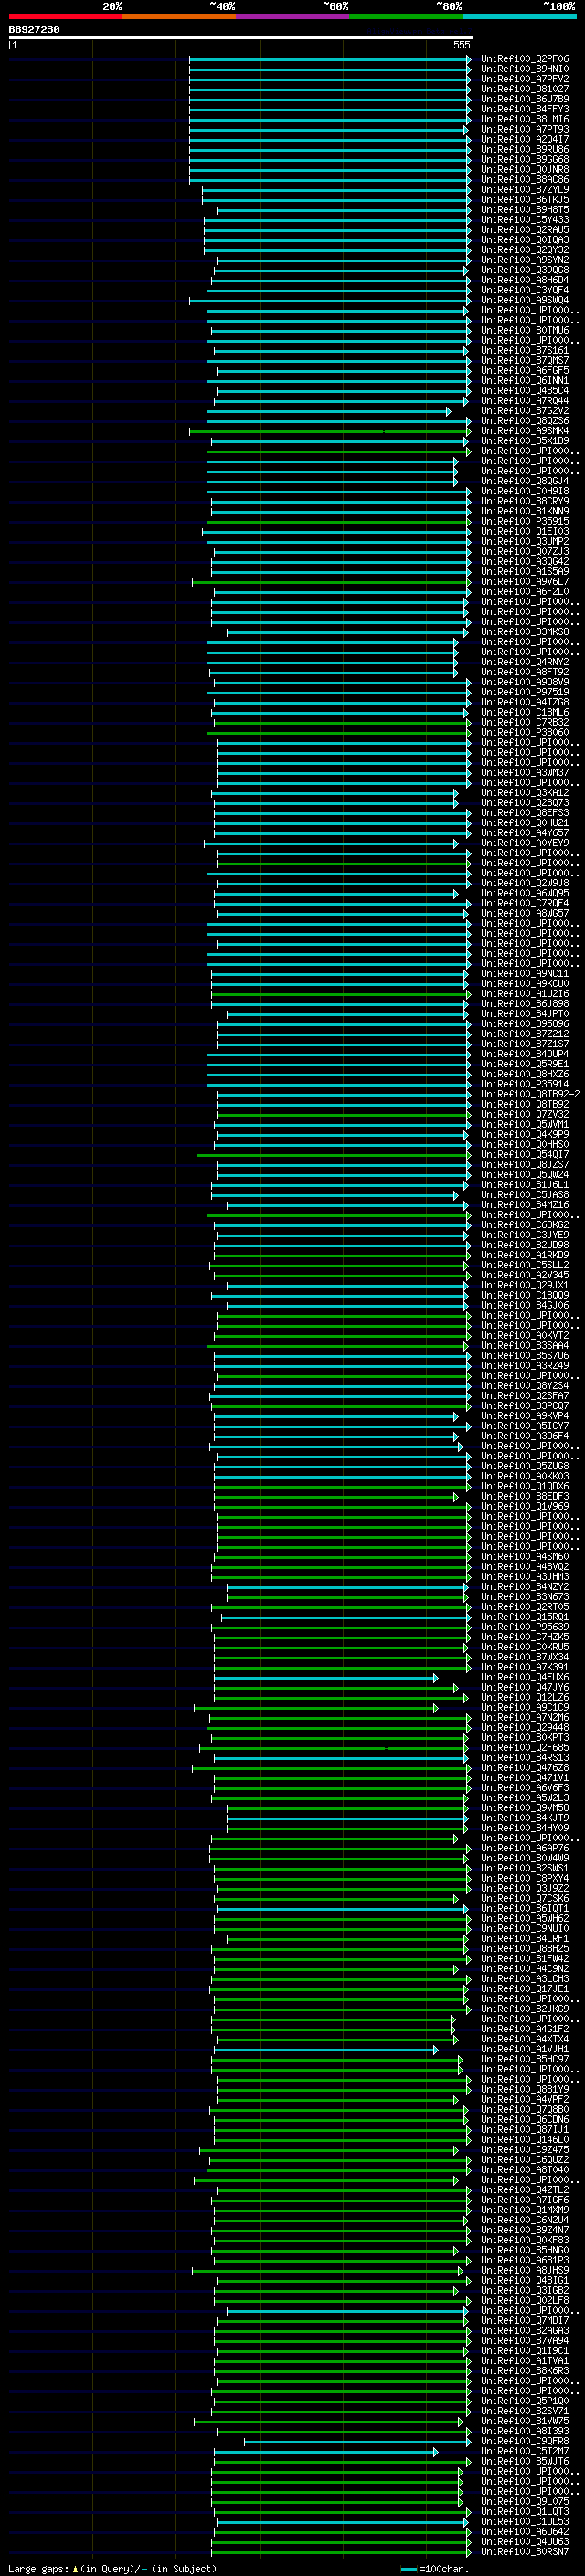Select the UniRef100_C5T2M7 label
Screen dimensions: 585x2576
pos(524,2451)
